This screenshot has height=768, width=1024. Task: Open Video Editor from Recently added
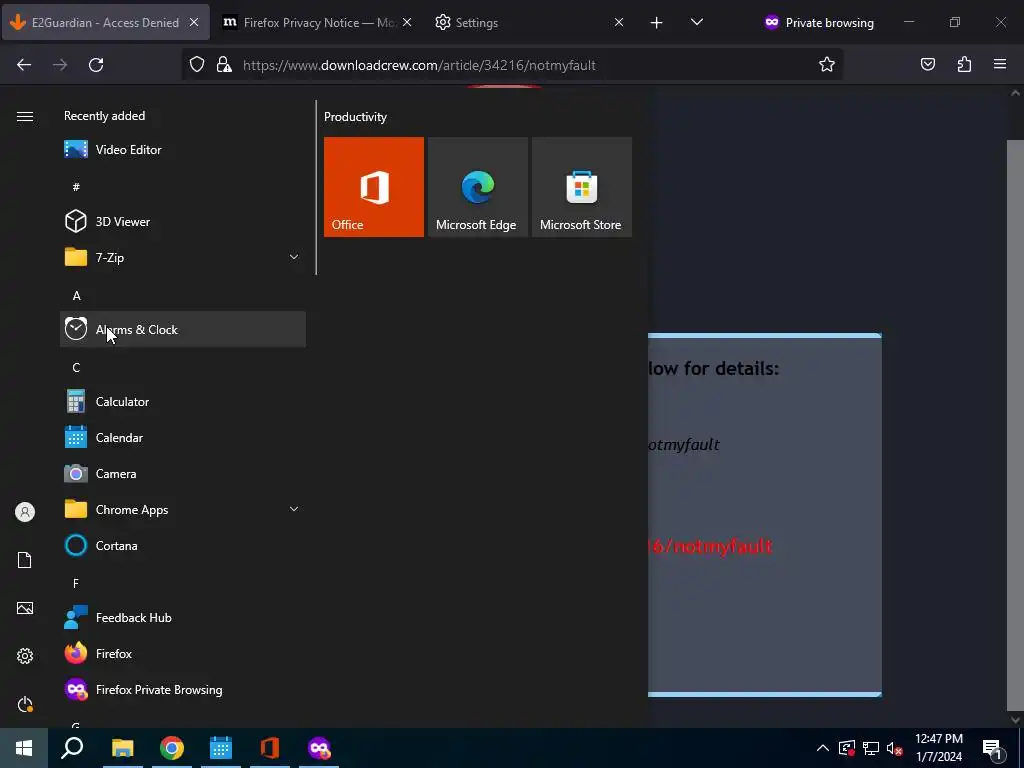point(183,150)
